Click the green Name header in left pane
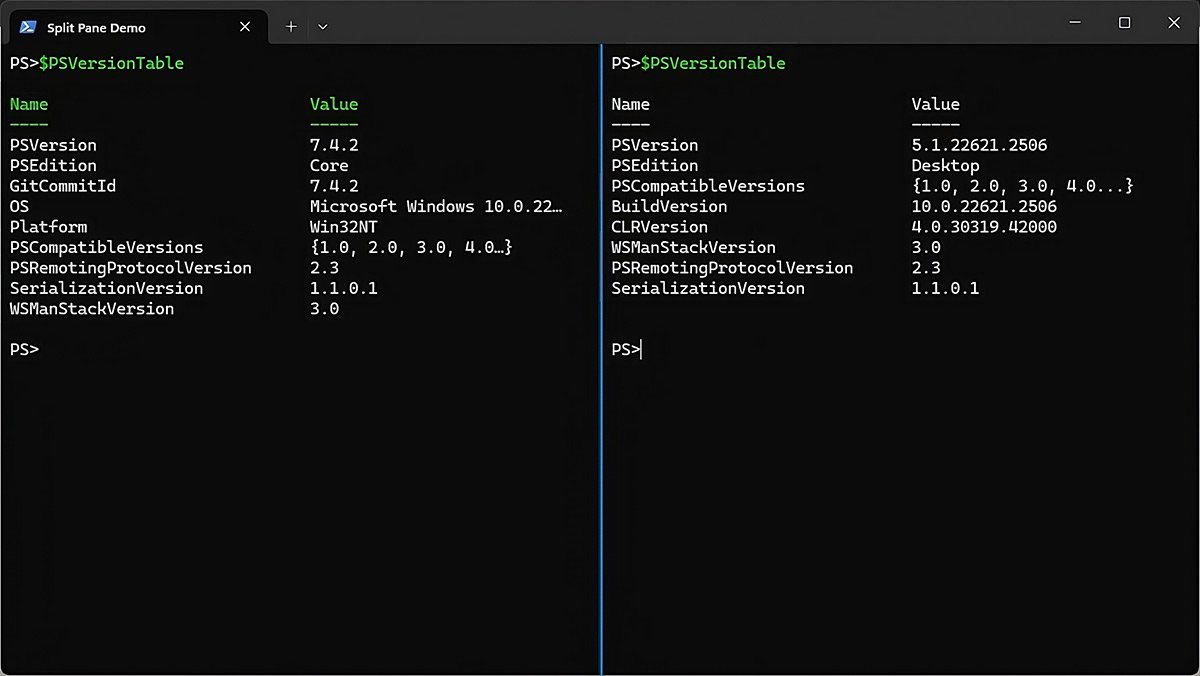Viewport: 1200px width, 676px height. (x=29, y=104)
